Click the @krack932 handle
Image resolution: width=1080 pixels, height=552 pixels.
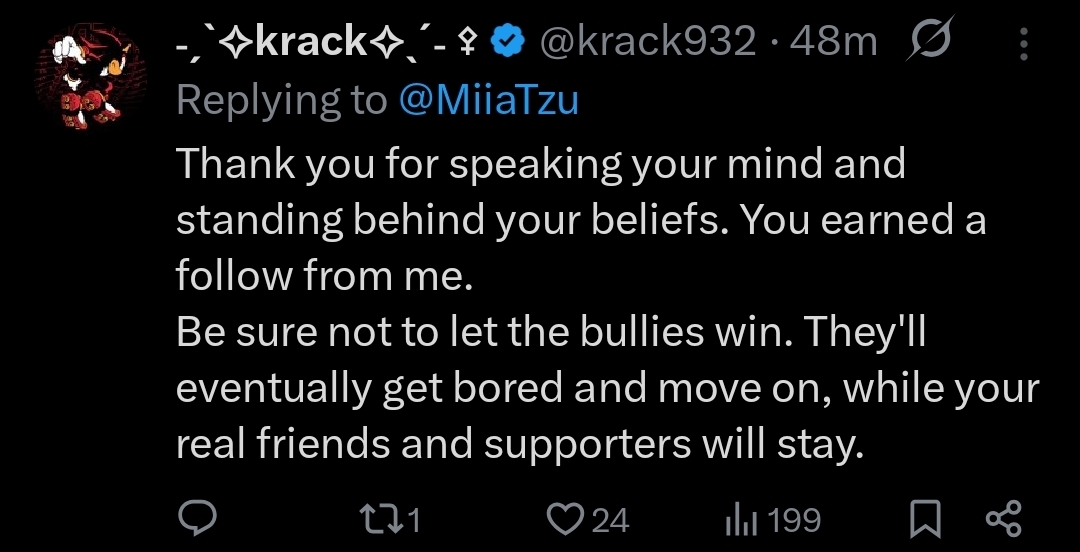click(647, 42)
